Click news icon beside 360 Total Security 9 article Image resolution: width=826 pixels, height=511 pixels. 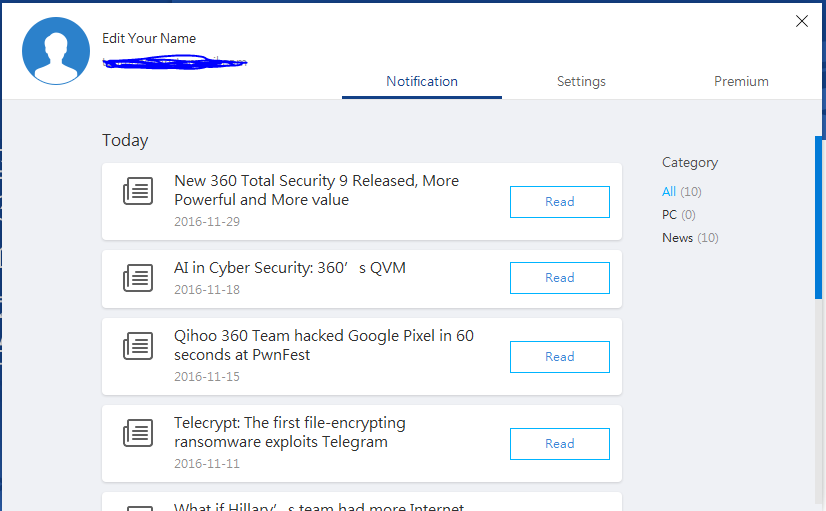(138, 191)
